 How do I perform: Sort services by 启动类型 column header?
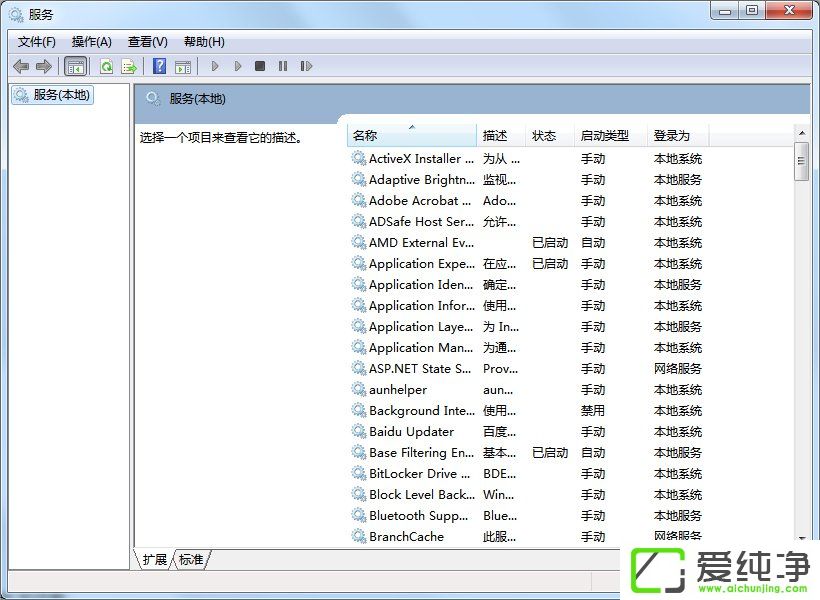tap(605, 135)
